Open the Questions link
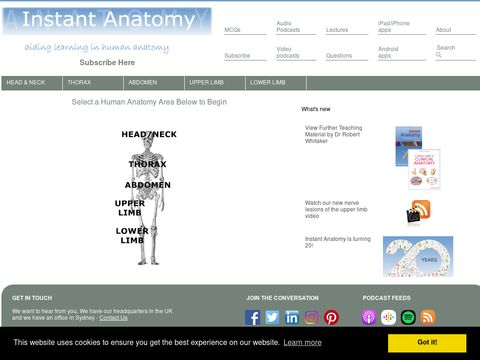 tap(339, 56)
